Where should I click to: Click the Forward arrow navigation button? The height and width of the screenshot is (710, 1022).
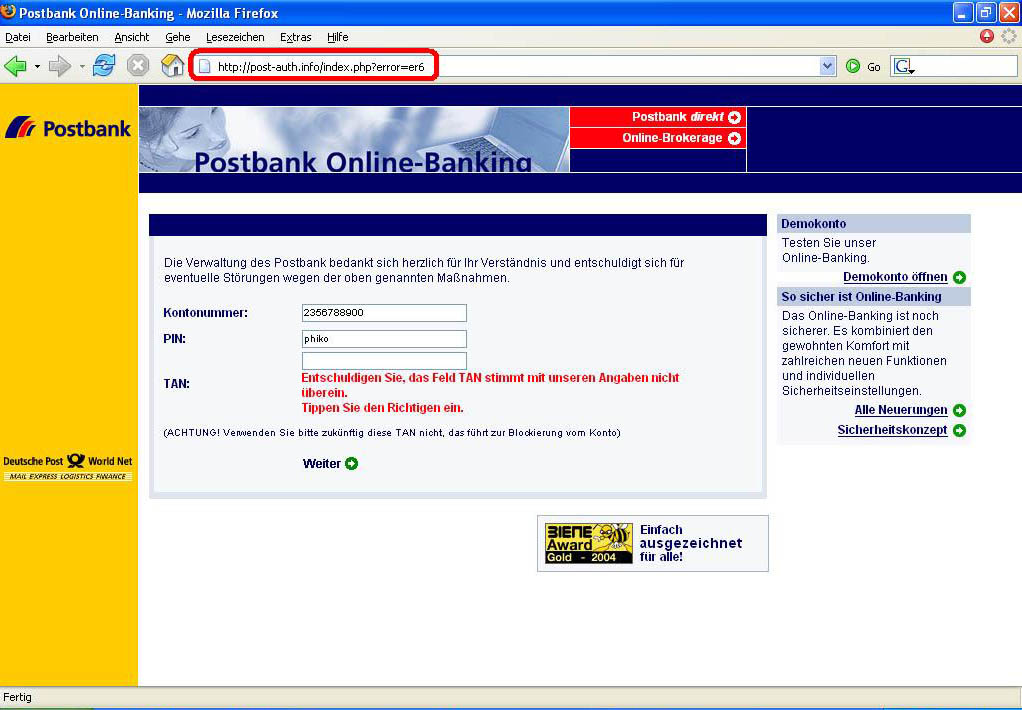click(x=60, y=66)
